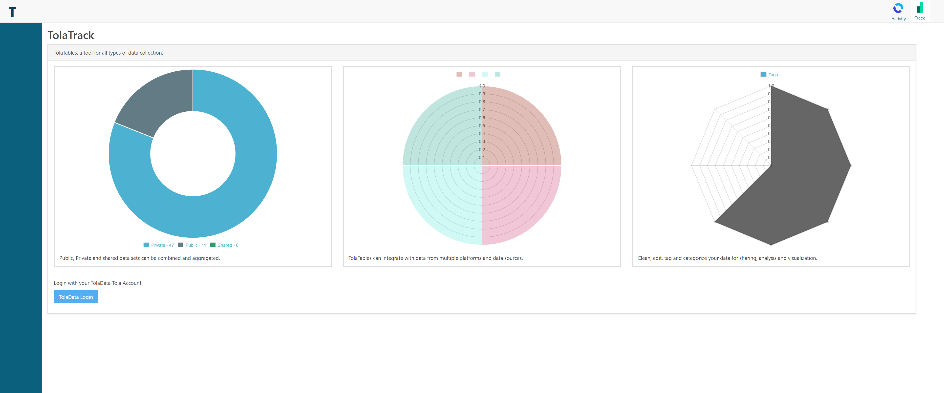Toggle the Shared legend in doughnut chart
Viewport: 944px width, 393px height.
click(x=225, y=245)
